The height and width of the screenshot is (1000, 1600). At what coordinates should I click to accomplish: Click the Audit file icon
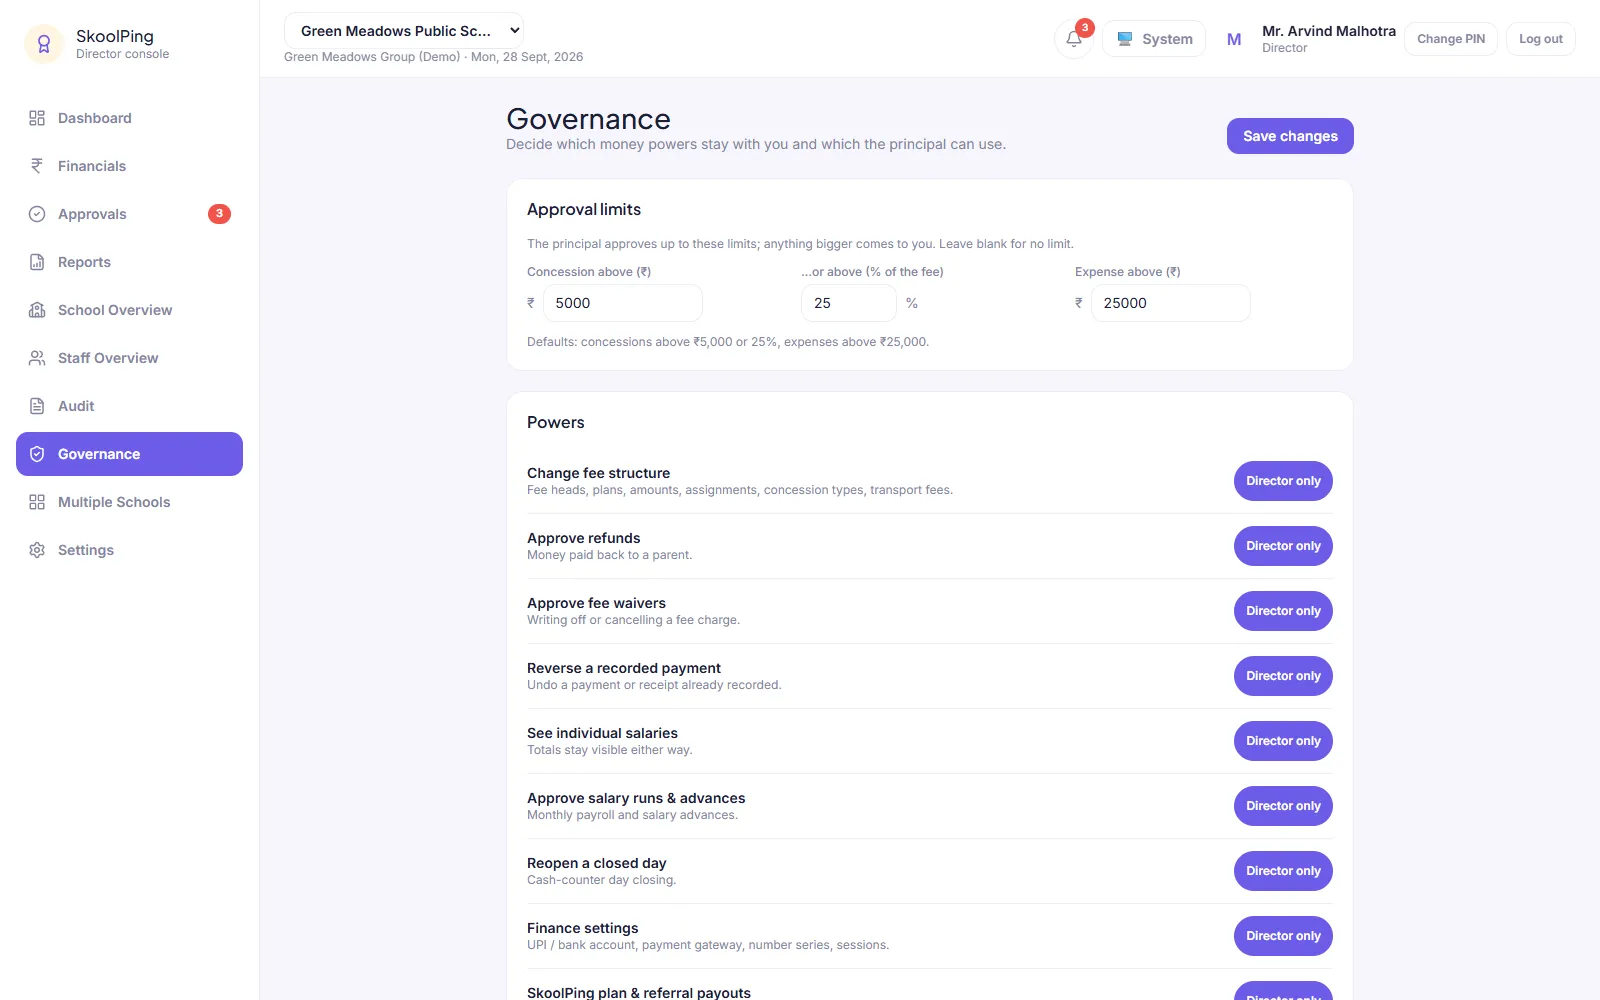[37, 406]
